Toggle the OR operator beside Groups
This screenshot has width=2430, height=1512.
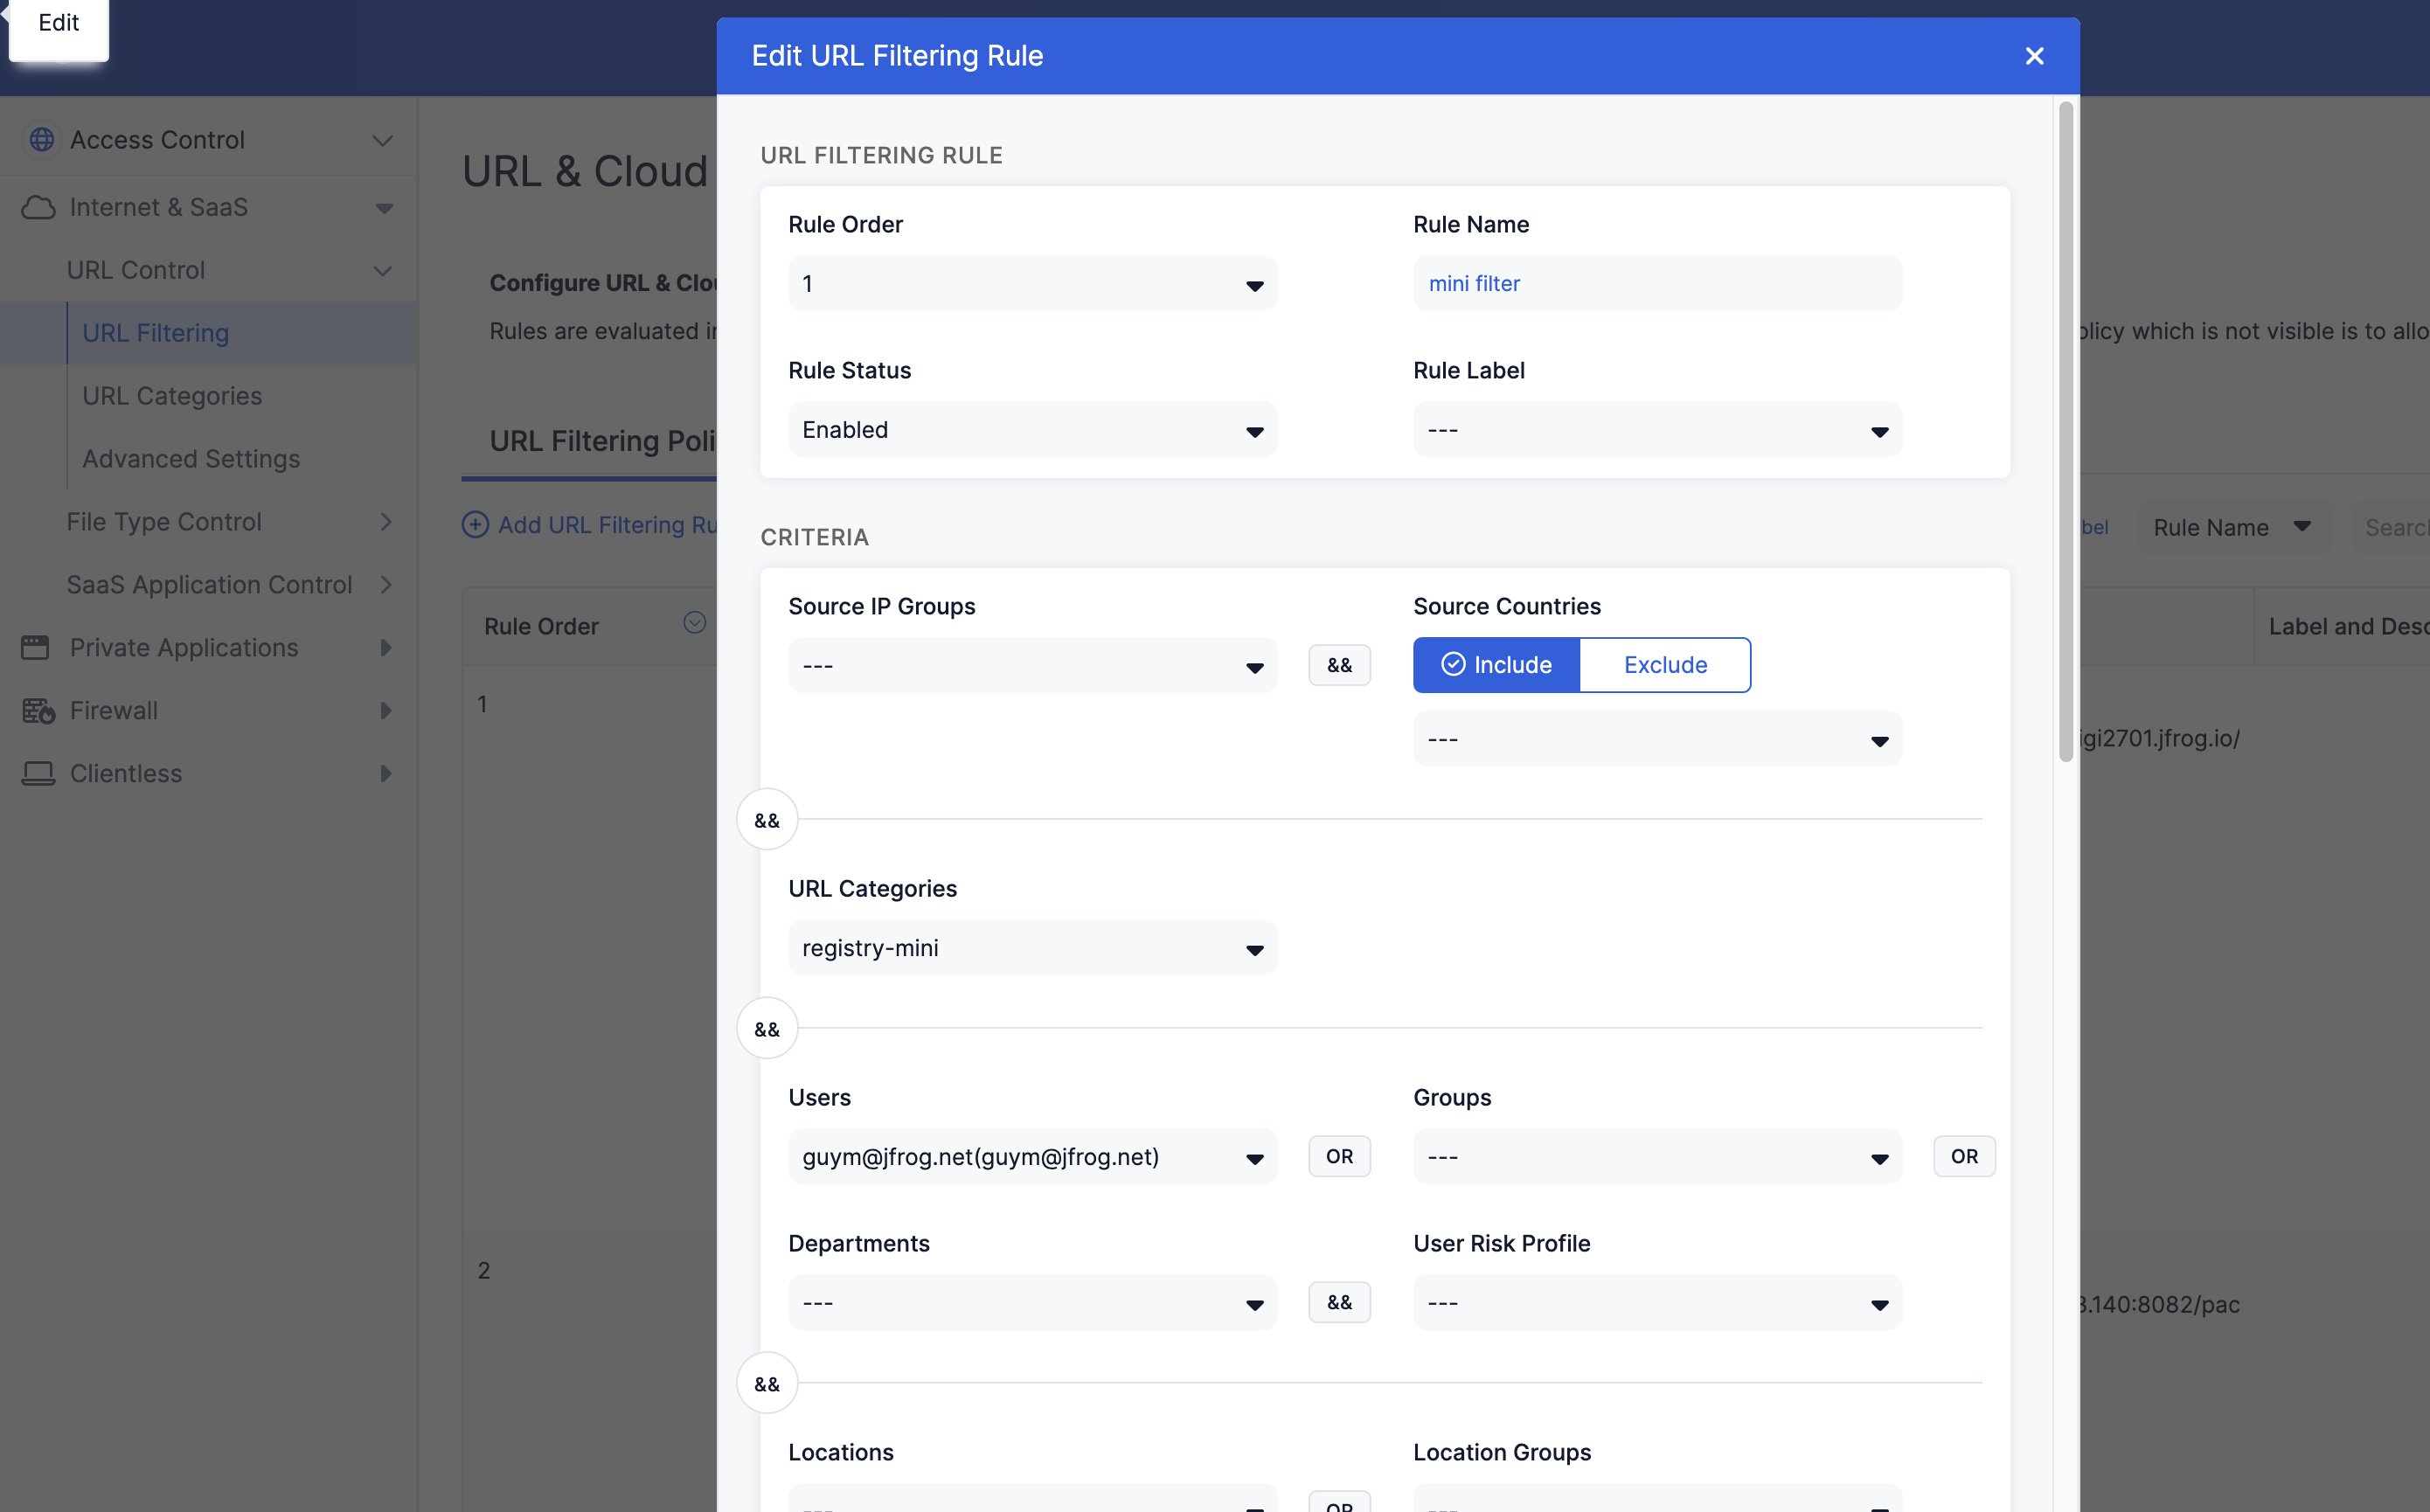[1964, 1156]
